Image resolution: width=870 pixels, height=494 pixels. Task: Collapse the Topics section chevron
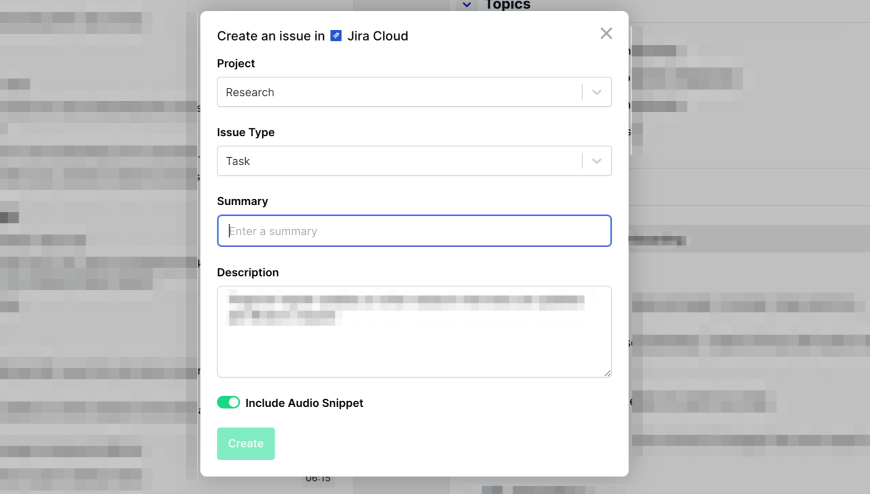[467, 5]
